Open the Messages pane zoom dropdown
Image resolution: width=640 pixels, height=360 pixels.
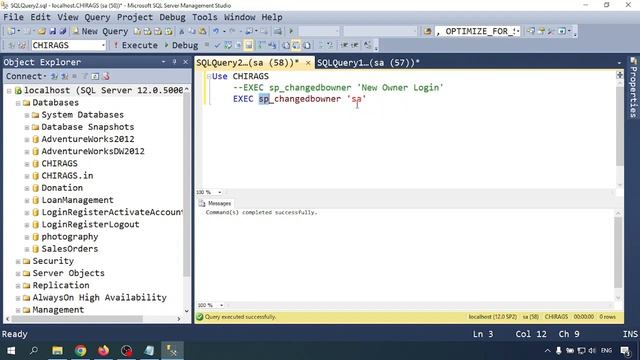221,305
